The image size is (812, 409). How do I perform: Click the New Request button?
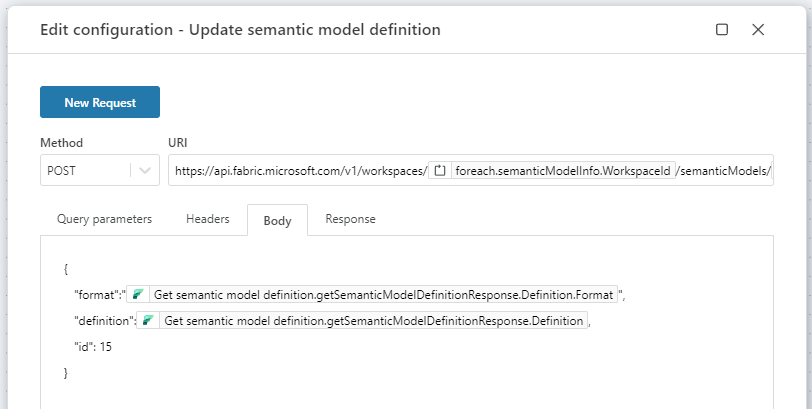coord(99,102)
